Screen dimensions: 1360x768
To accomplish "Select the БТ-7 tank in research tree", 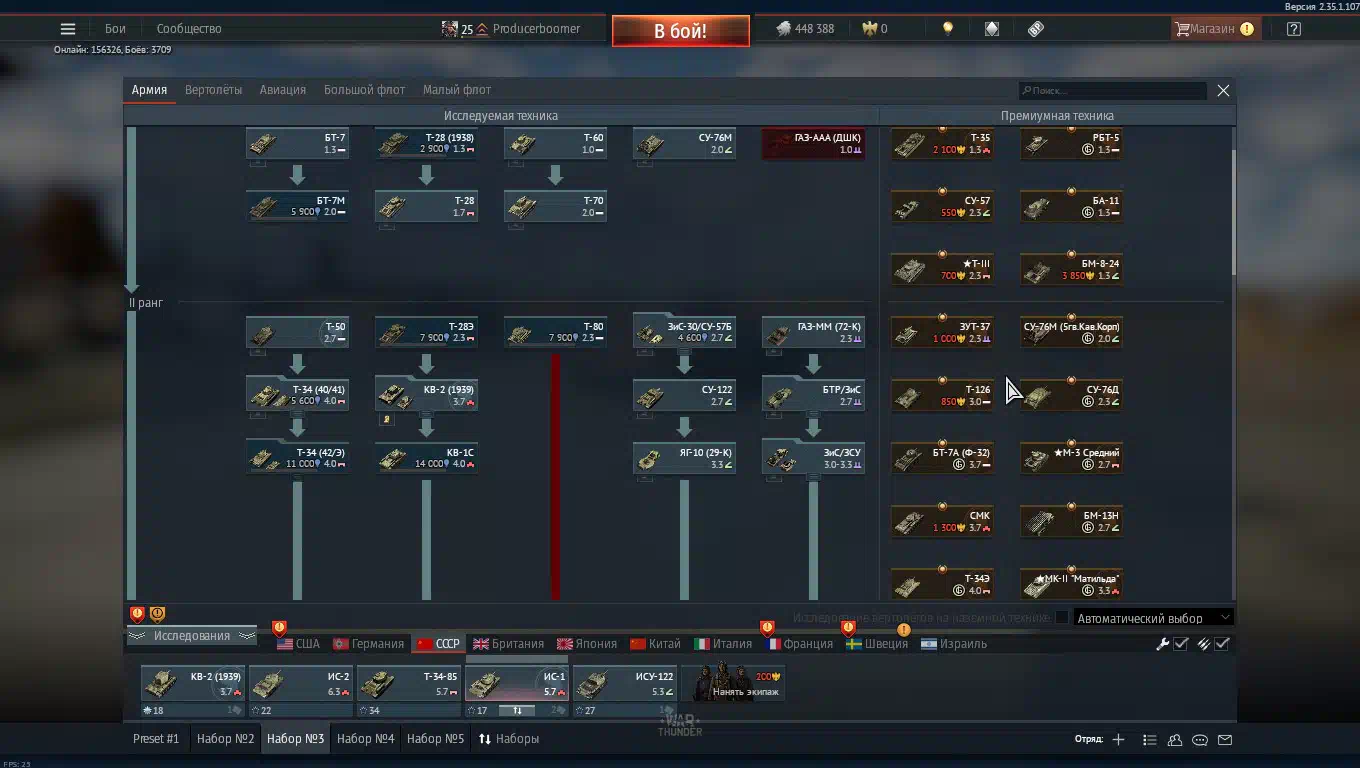I will (x=297, y=143).
